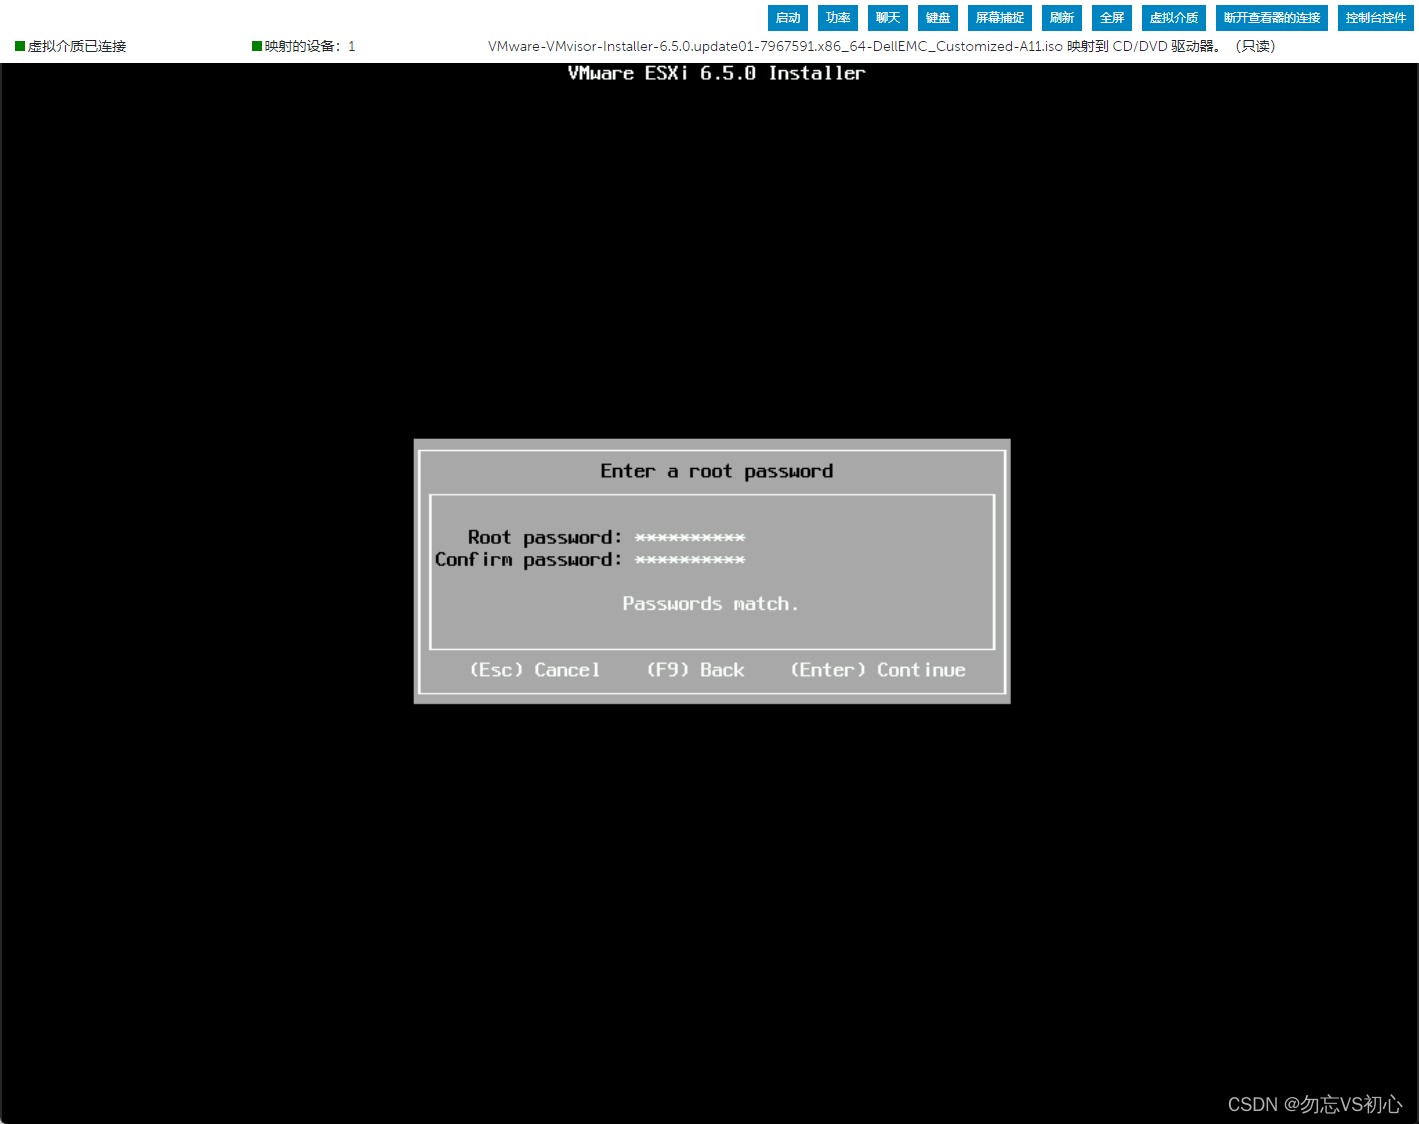Click the 启动 (Boot) button
Viewport: 1419px width, 1124px height.
click(x=788, y=18)
